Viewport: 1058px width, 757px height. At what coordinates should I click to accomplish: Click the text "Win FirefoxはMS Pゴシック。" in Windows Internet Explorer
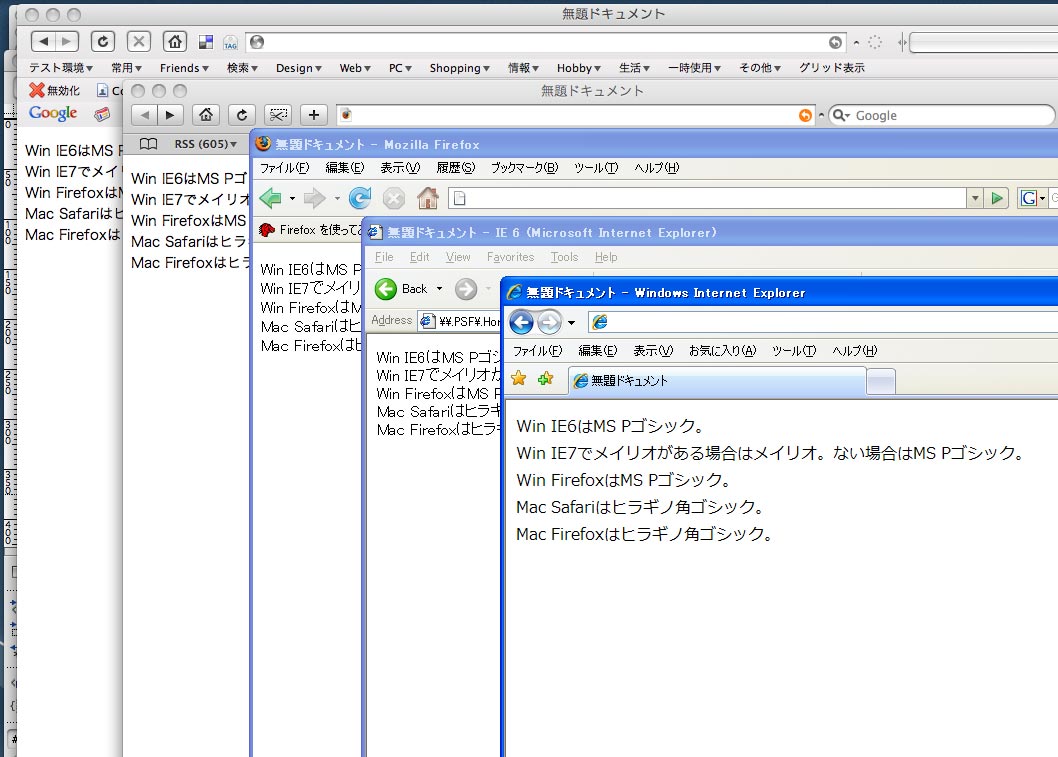[x=624, y=480]
